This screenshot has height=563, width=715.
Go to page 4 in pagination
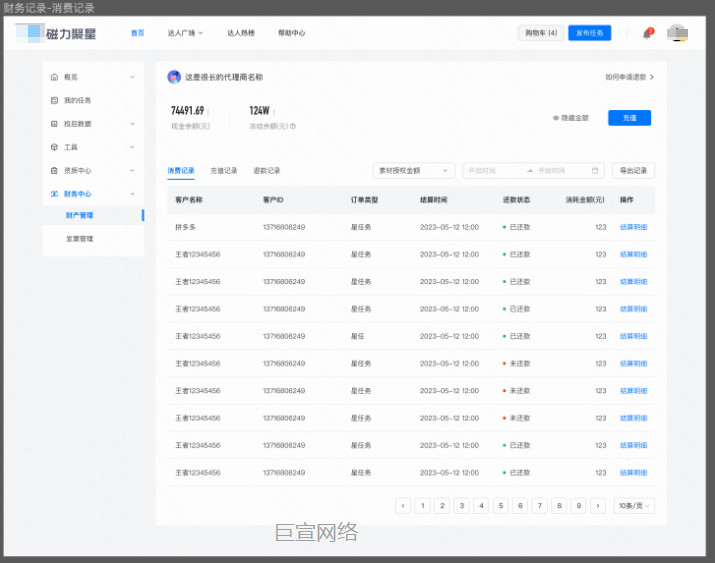coord(481,506)
